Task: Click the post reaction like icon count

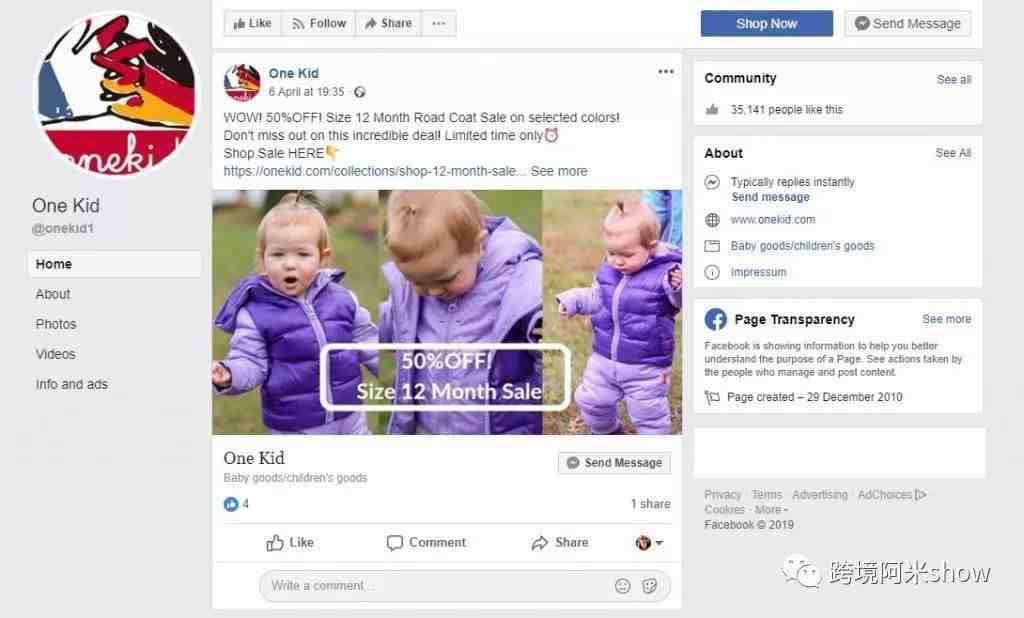Action: pyautogui.click(x=236, y=504)
